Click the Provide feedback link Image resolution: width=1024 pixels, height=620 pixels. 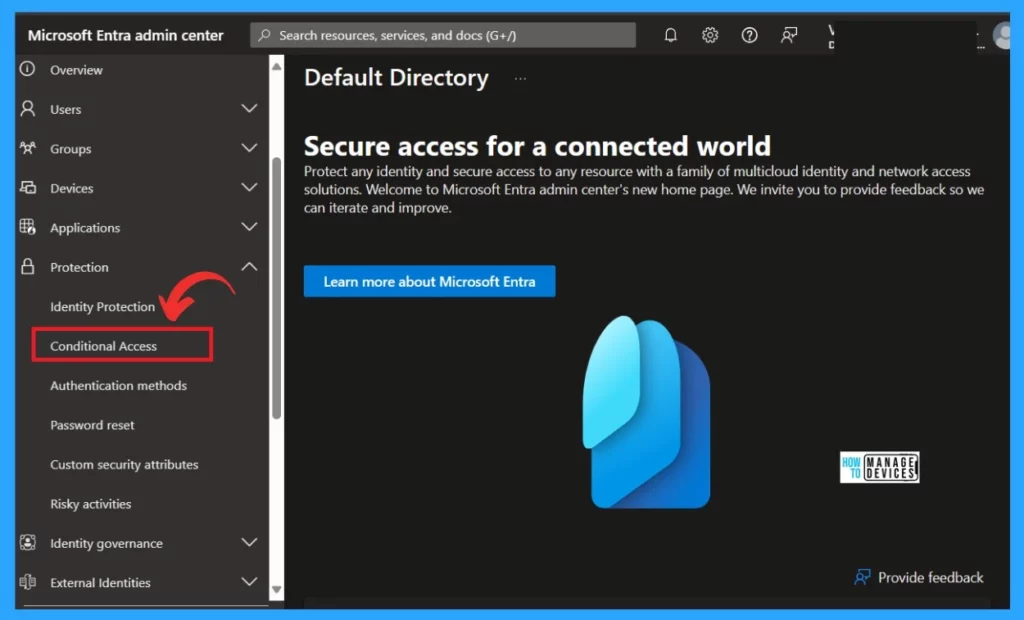[x=930, y=578]
